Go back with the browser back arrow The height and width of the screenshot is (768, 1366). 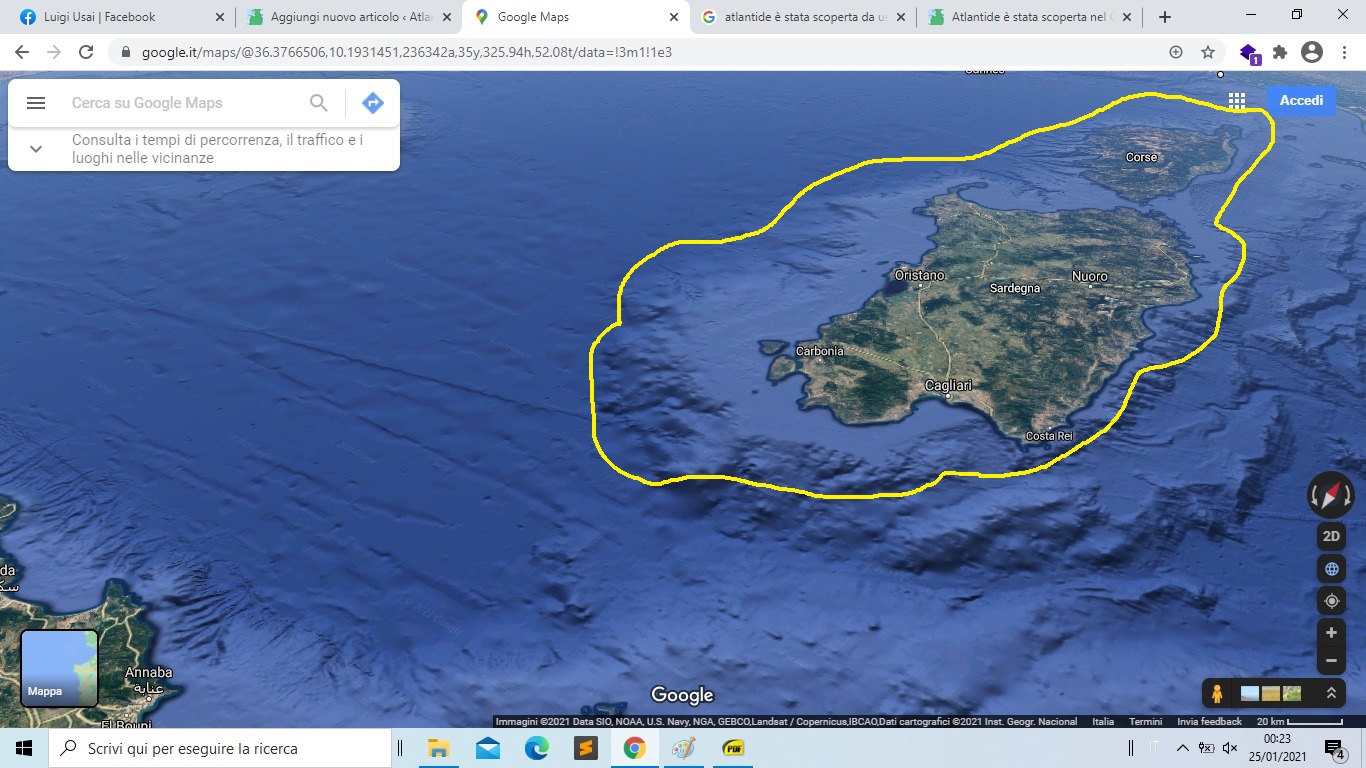(x=22, y=52)
